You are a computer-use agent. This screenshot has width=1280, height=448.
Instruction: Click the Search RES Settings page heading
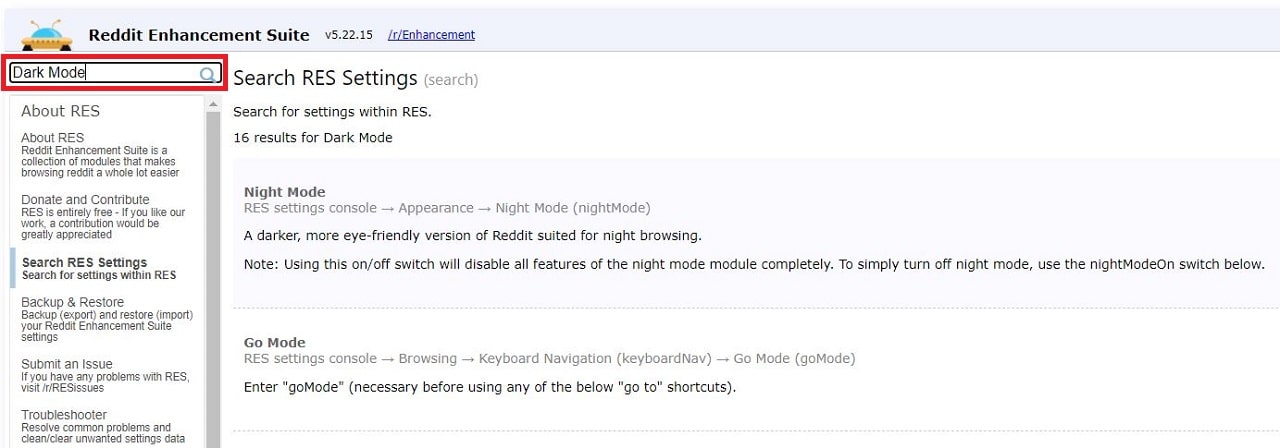pos(325,78)
